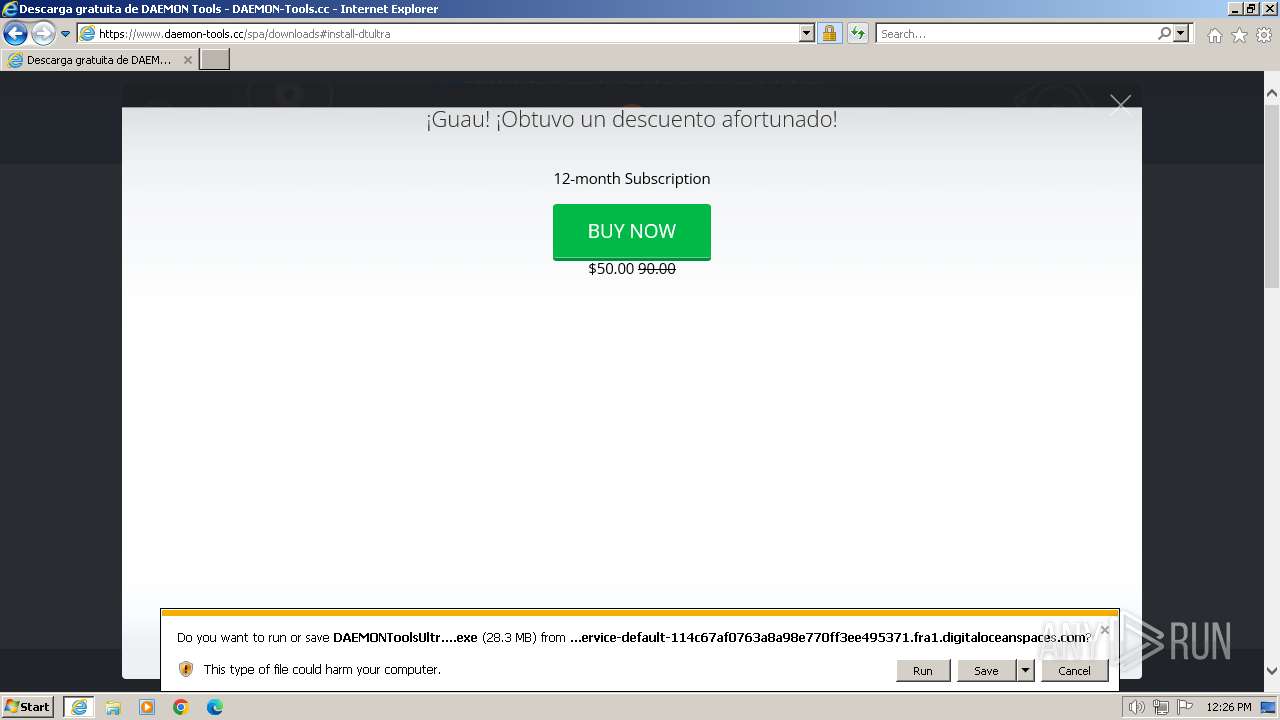Launch Edge from the taskbar
Screen dimensions: 1280x720
[x=215, y=707]
